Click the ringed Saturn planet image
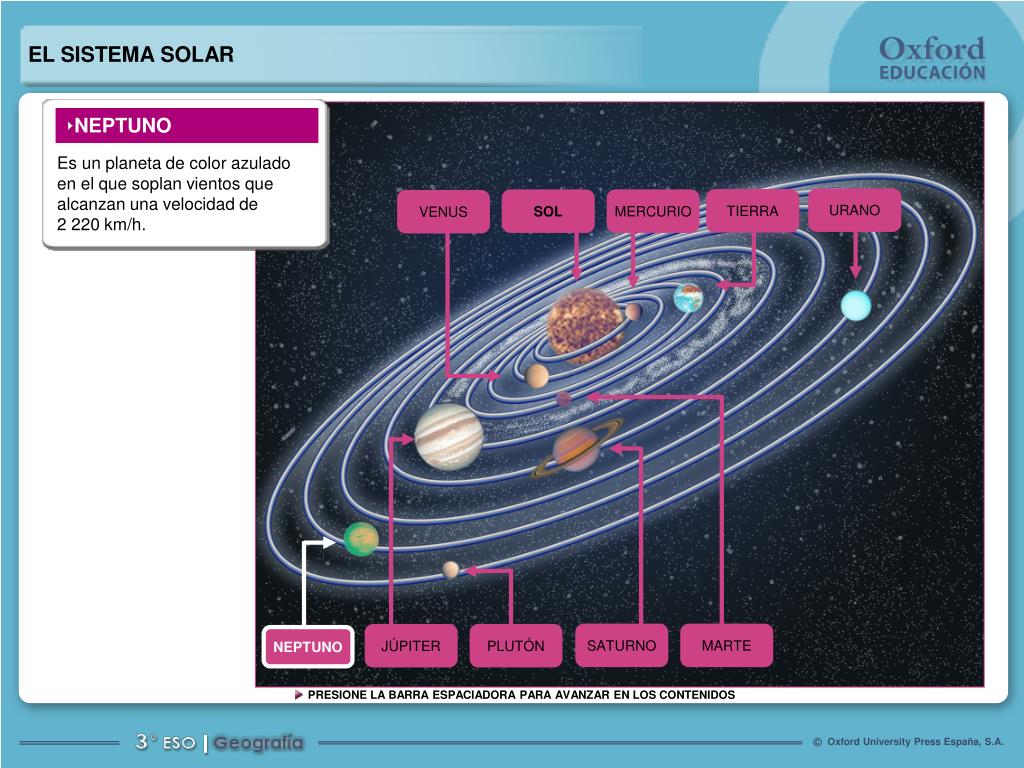 tap(577, 449)
